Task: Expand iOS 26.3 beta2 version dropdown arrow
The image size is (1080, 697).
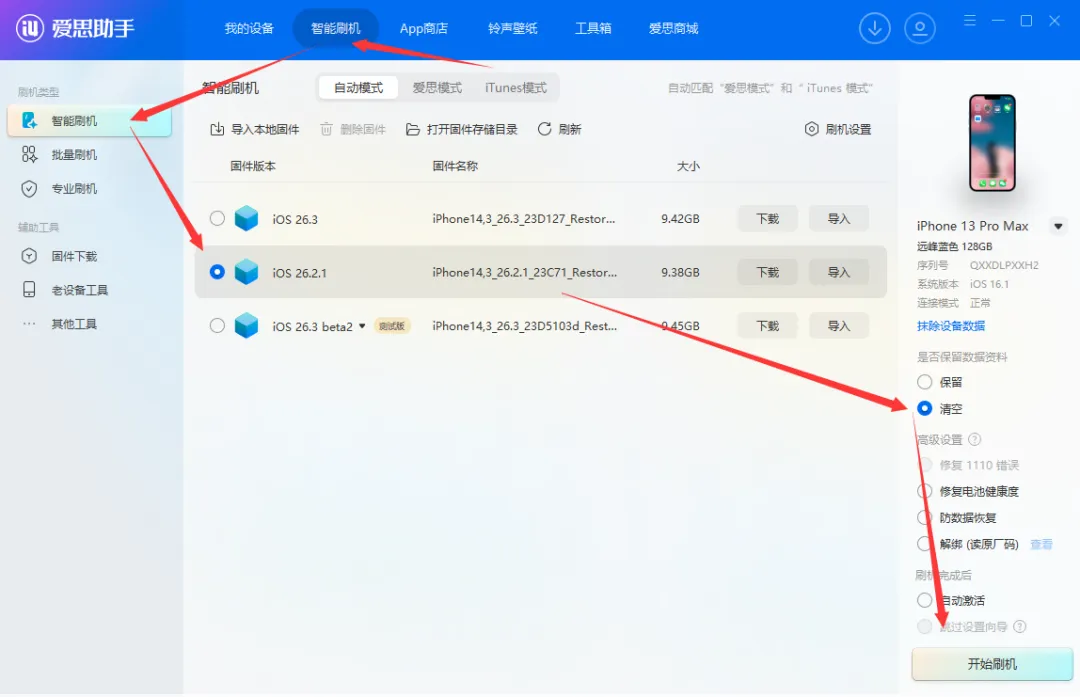Action: point(362,326)
